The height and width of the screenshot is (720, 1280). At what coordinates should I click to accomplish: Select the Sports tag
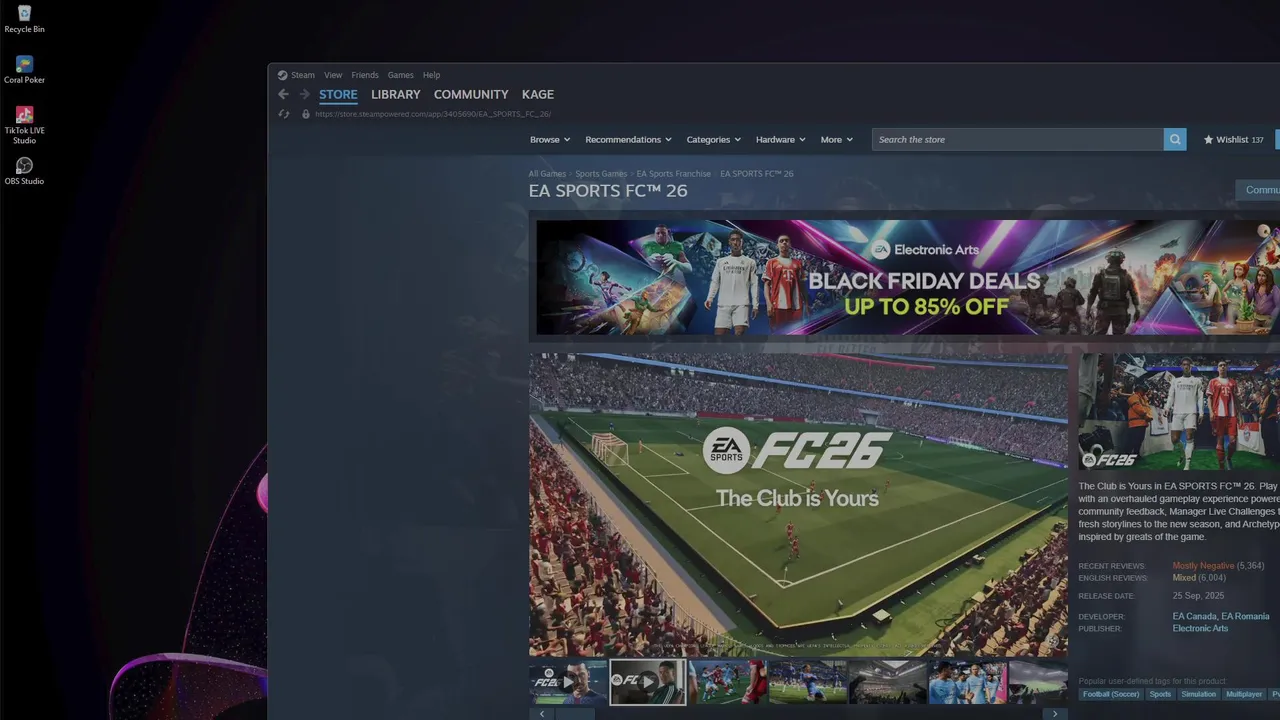(1160, 694)
